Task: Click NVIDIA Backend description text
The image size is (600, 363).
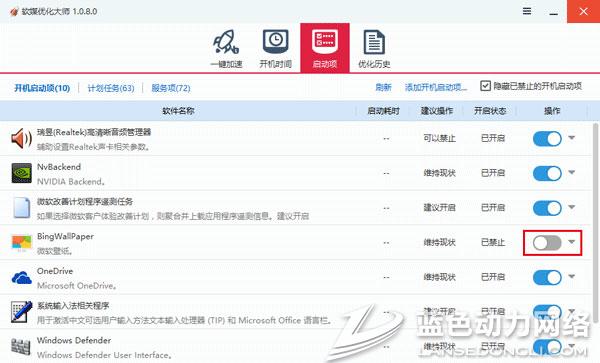Action: (x=71, y=181)
